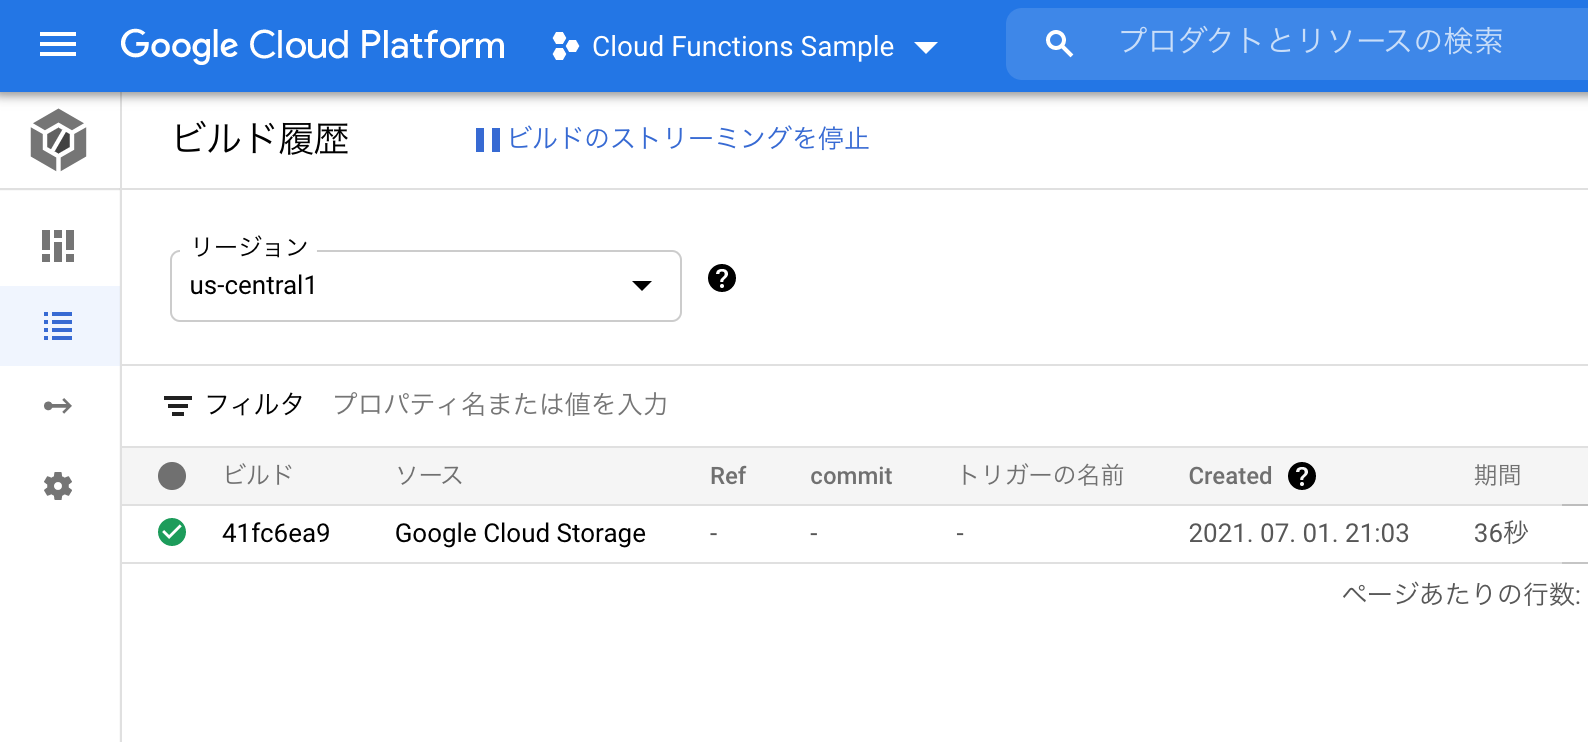Select the build History list icon

pos(58,326)
